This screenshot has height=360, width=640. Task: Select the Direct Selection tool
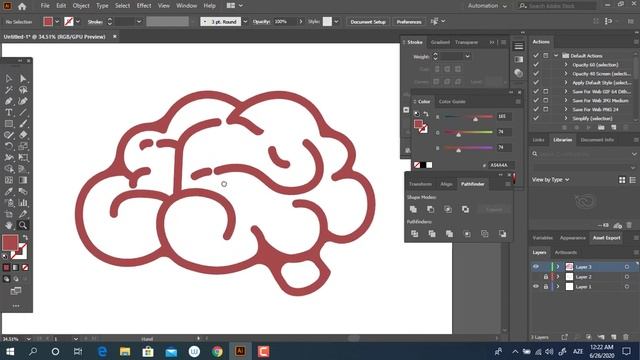click(x=23, y=78)
